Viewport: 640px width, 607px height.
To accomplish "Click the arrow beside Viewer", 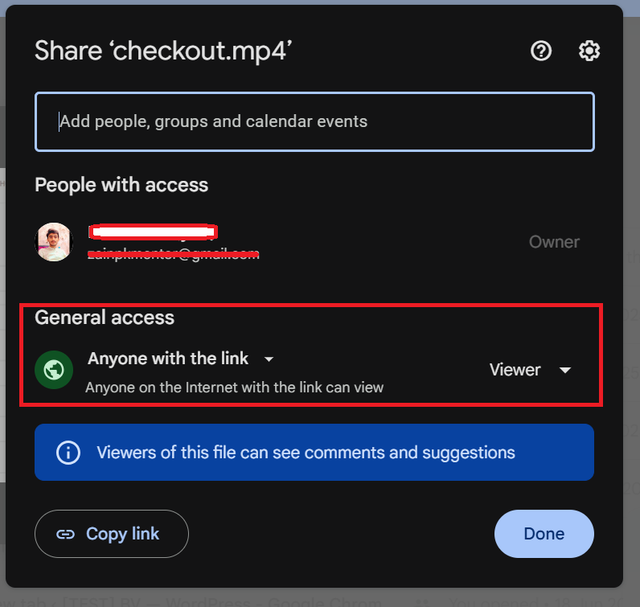I will tap(565, 370).
